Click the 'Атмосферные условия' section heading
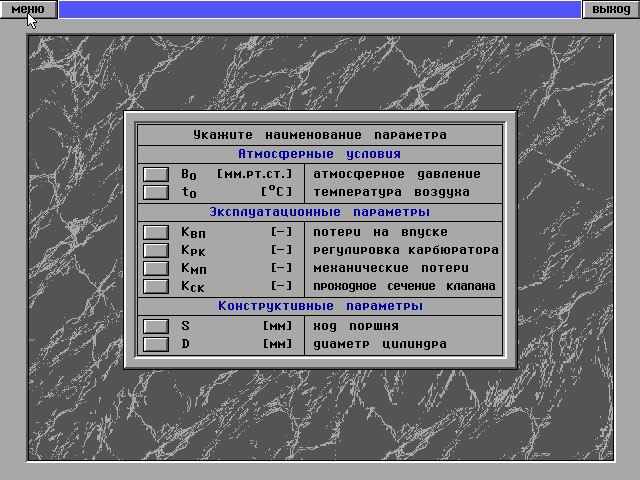This screenshot has height=480, width=640. tap(319, 154)
